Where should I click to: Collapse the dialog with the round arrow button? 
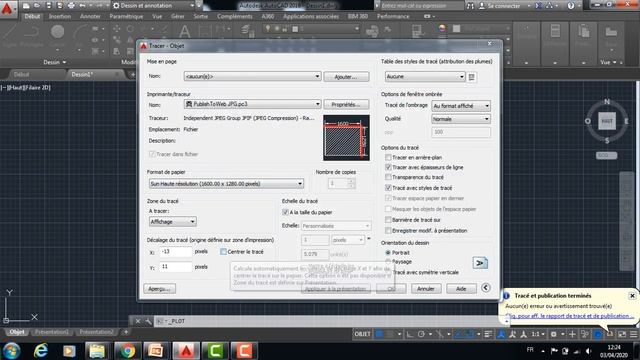click(486, 288)
